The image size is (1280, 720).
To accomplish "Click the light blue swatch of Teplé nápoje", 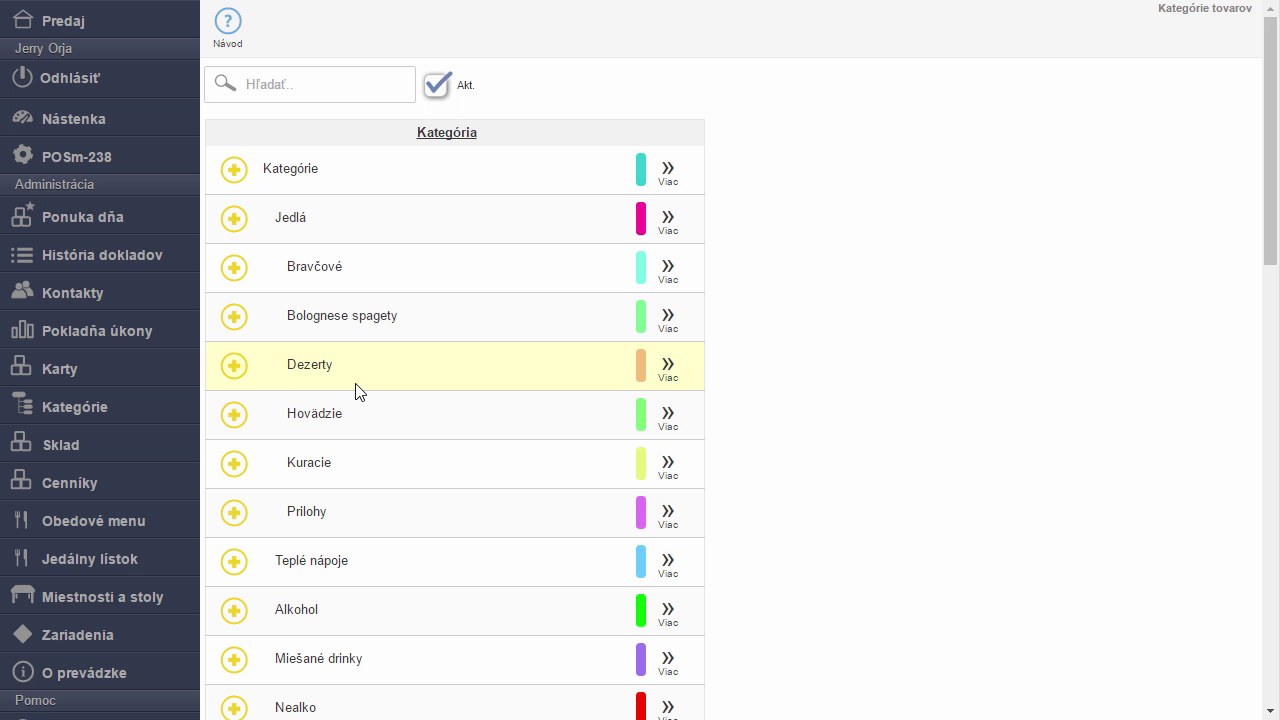I will (x=641, y=561).
